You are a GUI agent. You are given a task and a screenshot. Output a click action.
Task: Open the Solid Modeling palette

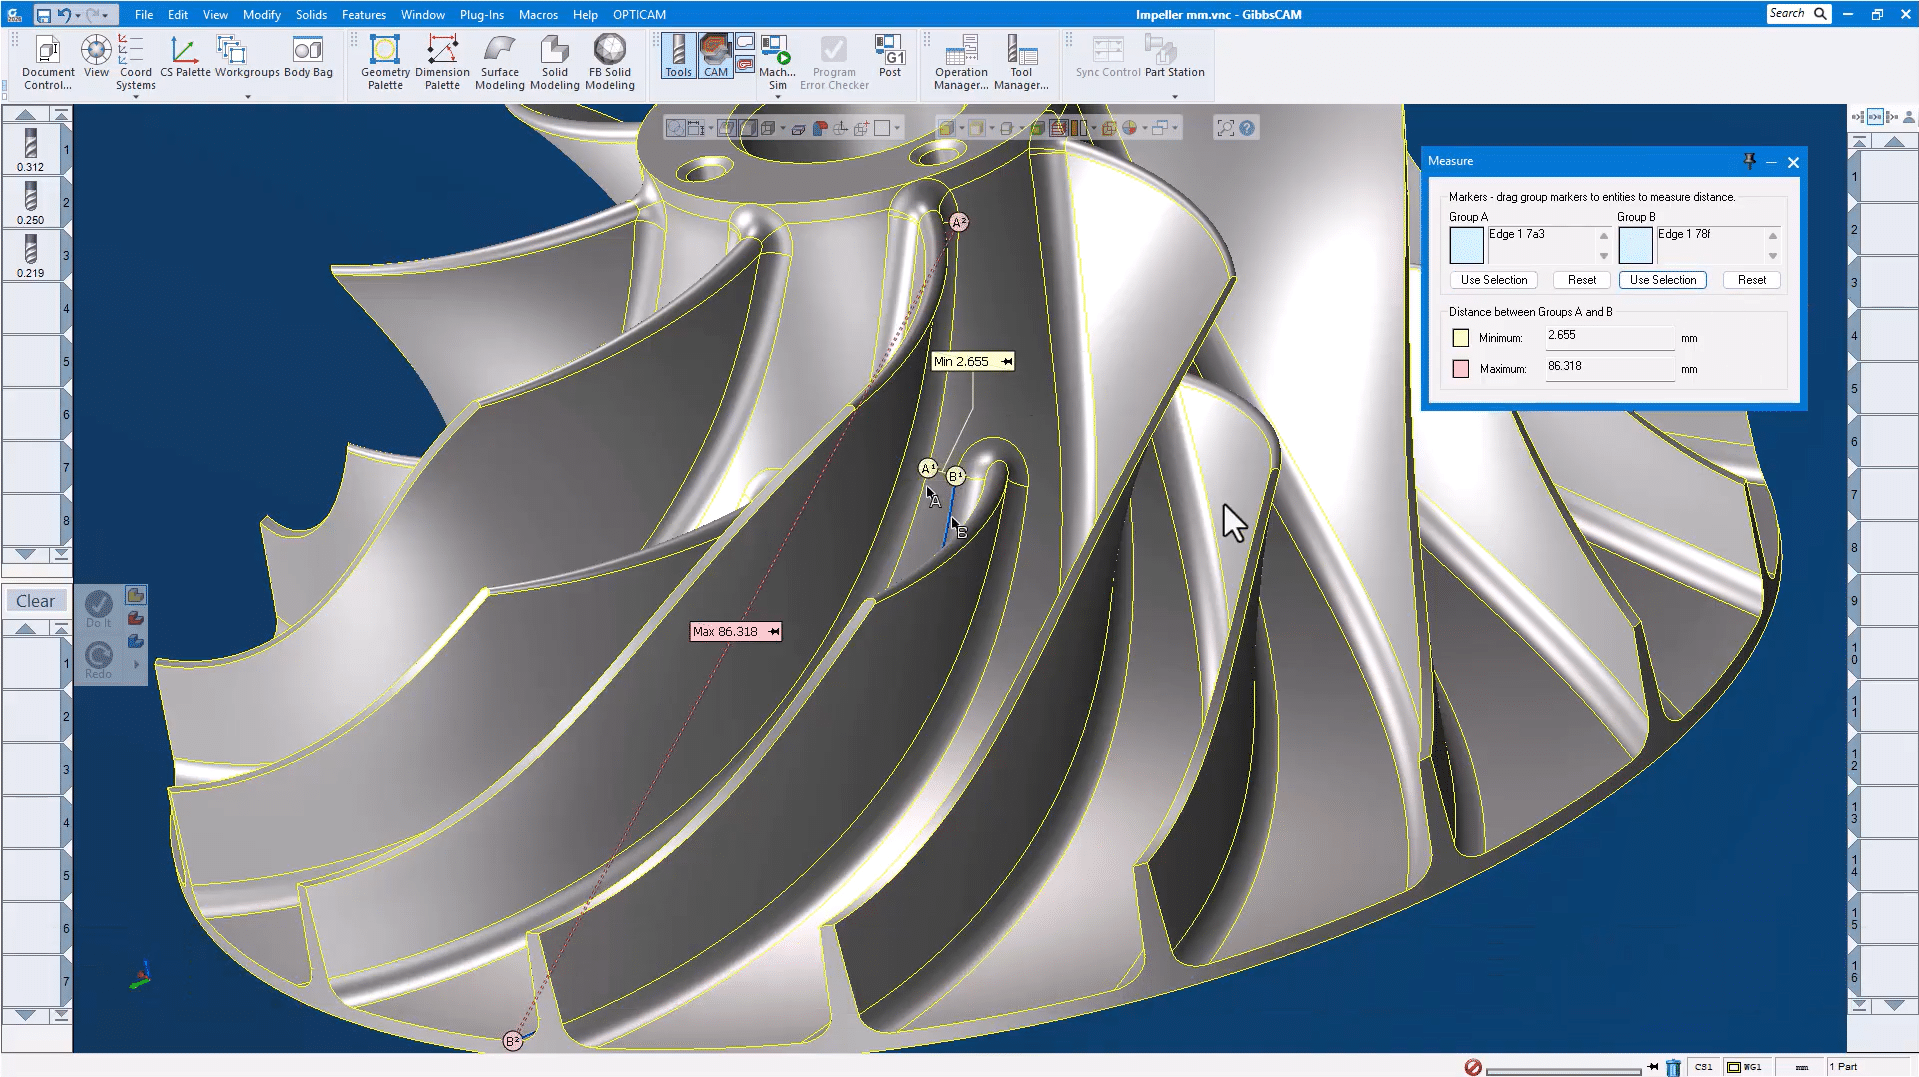[x=554, y=62]
